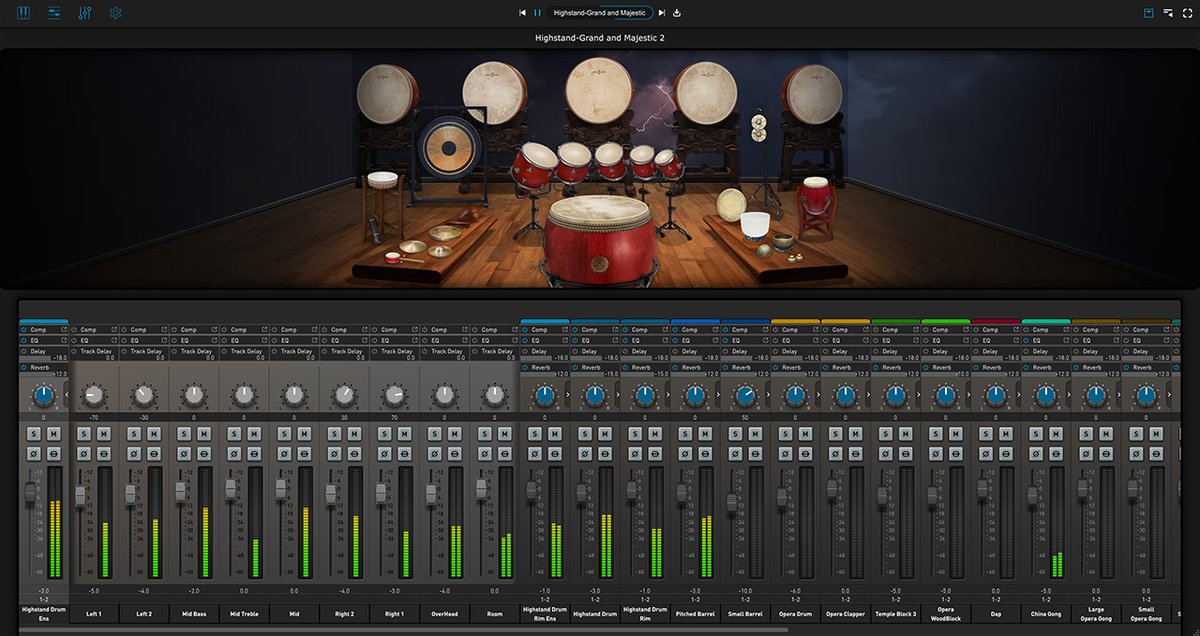Invert phase on the Opera Clapper channel
Image resolution: width=1200 pixels, height=636 pixels.
(835, 453)
